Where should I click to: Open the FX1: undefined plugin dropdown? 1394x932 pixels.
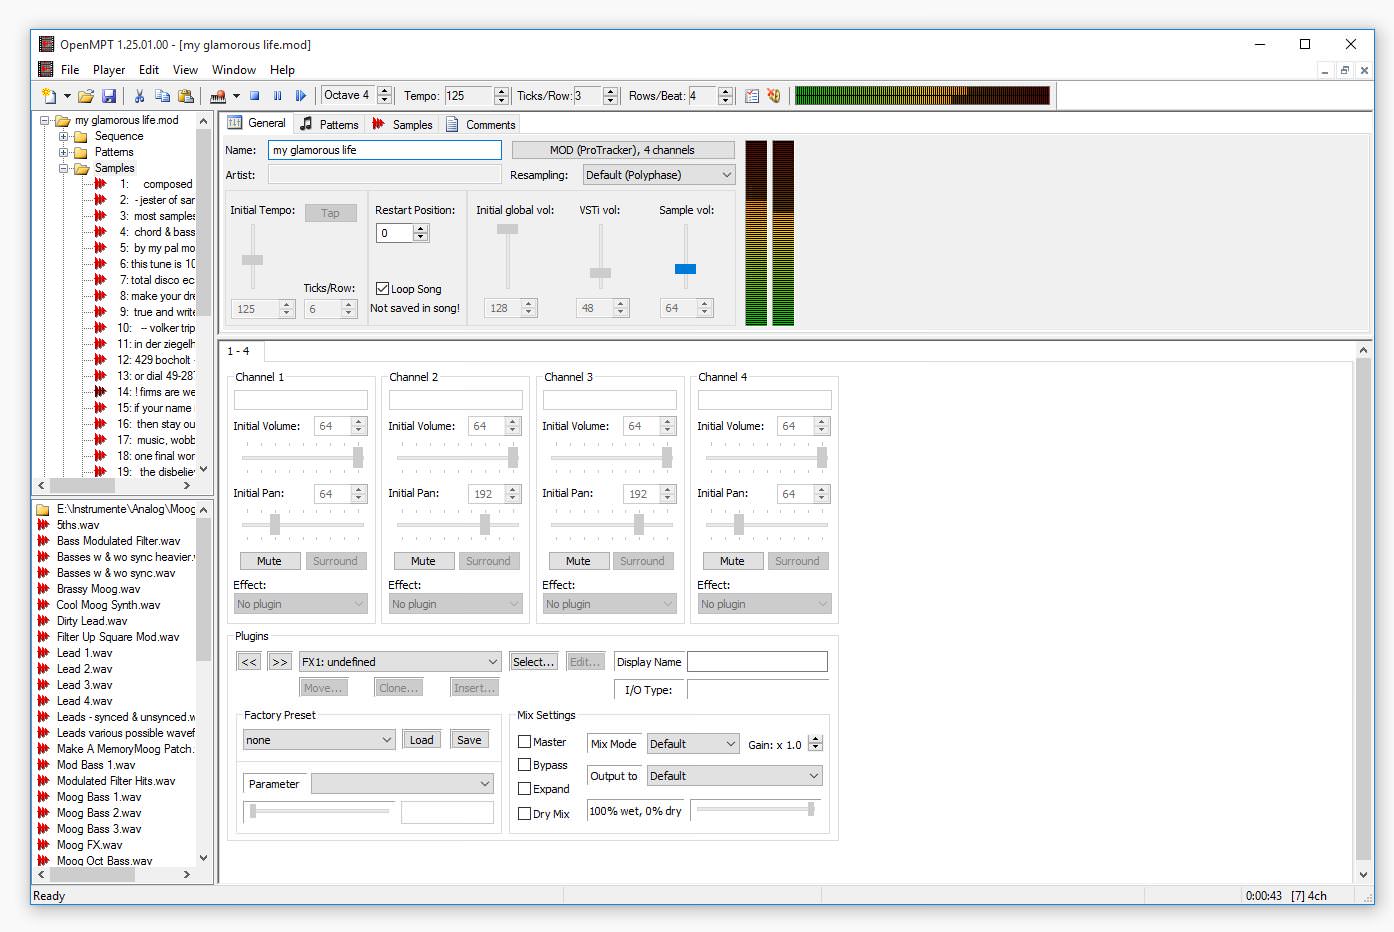(x=399, y=662)
